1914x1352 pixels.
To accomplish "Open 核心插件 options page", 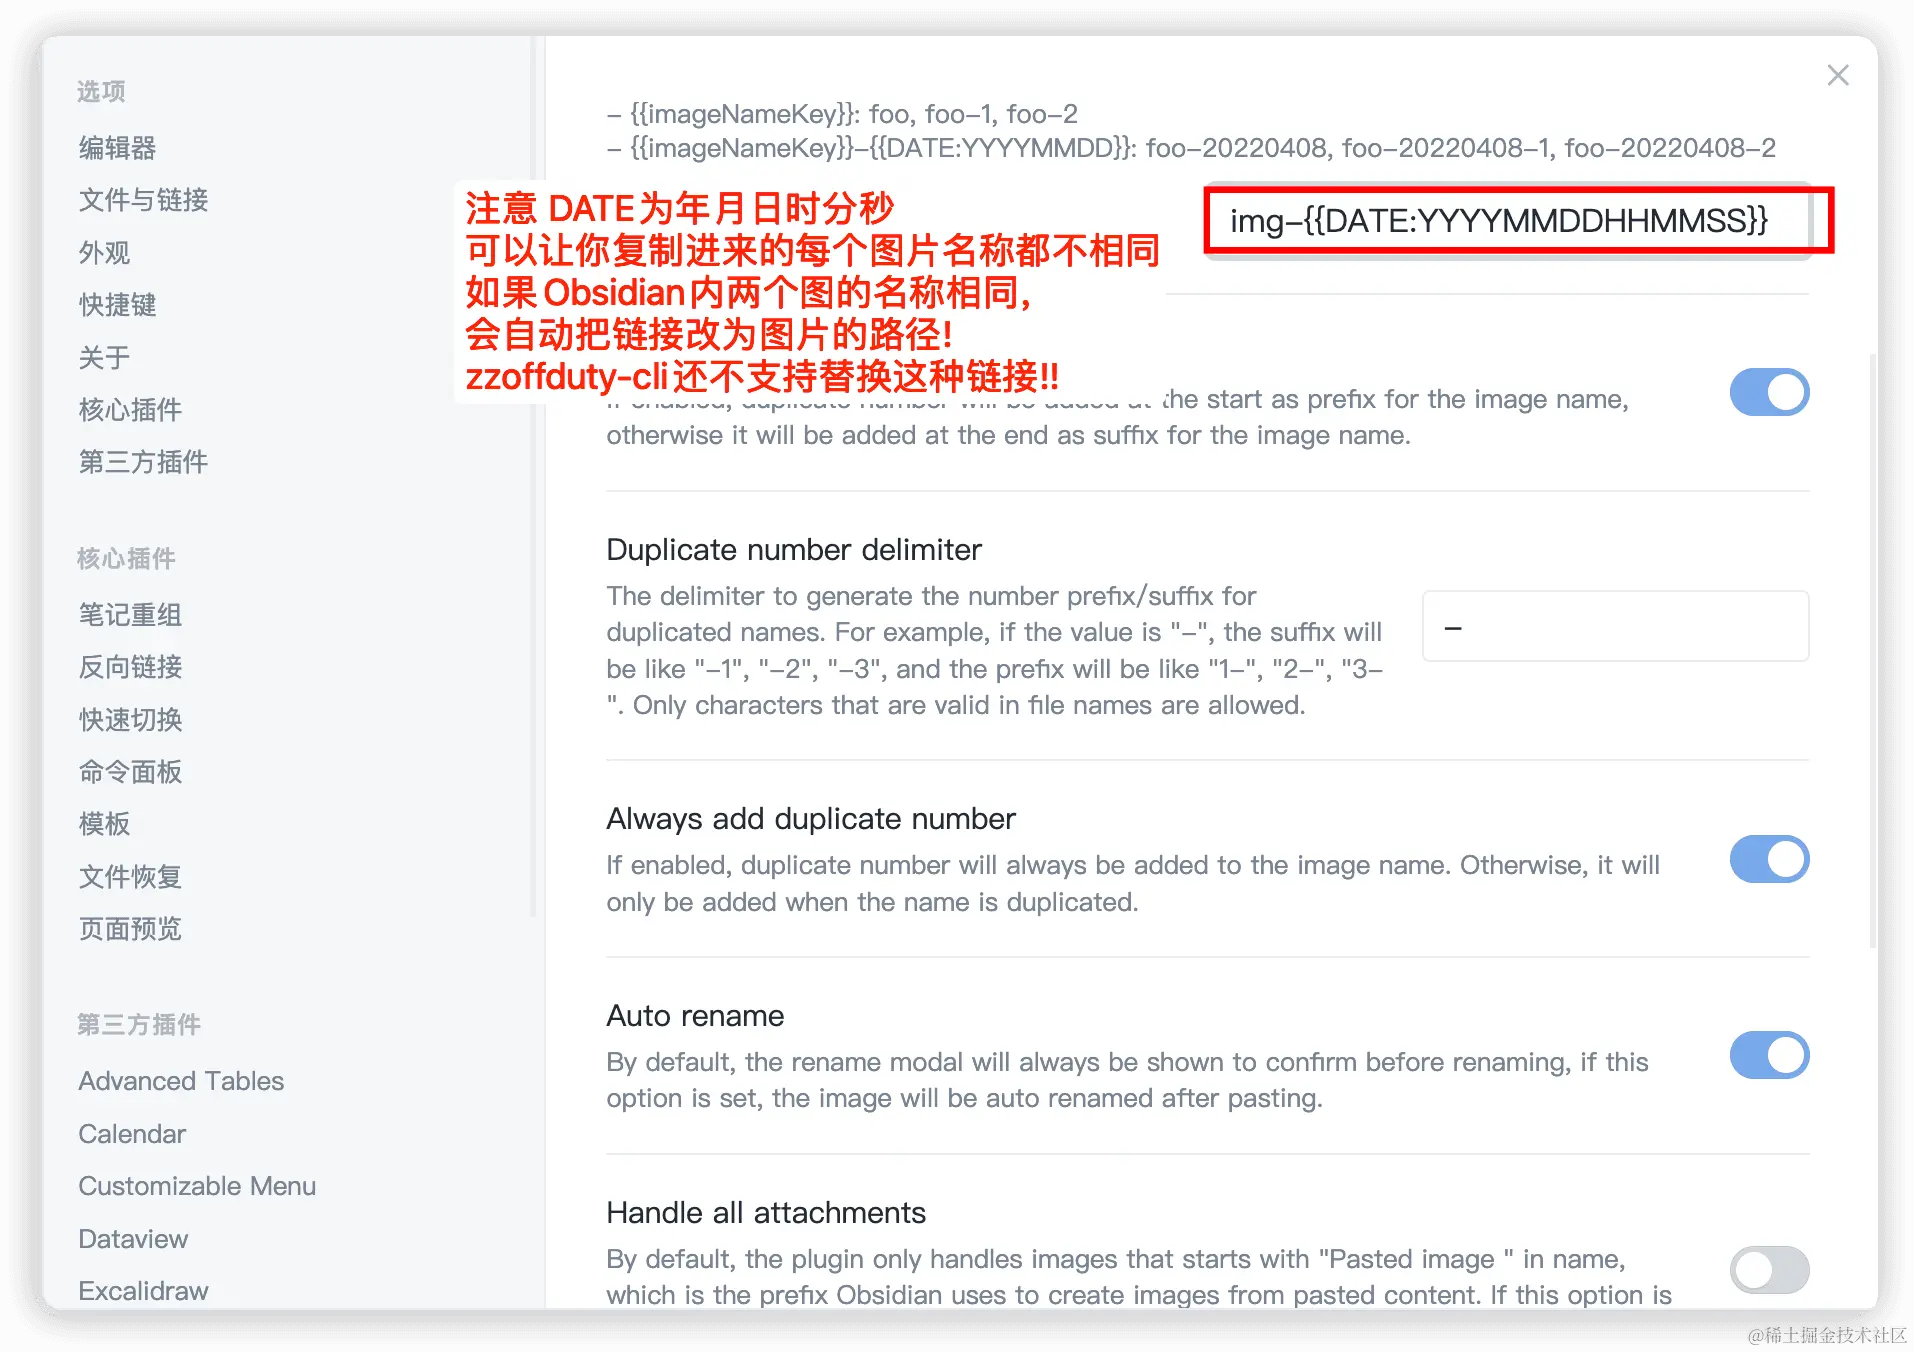I will (131, 410).
